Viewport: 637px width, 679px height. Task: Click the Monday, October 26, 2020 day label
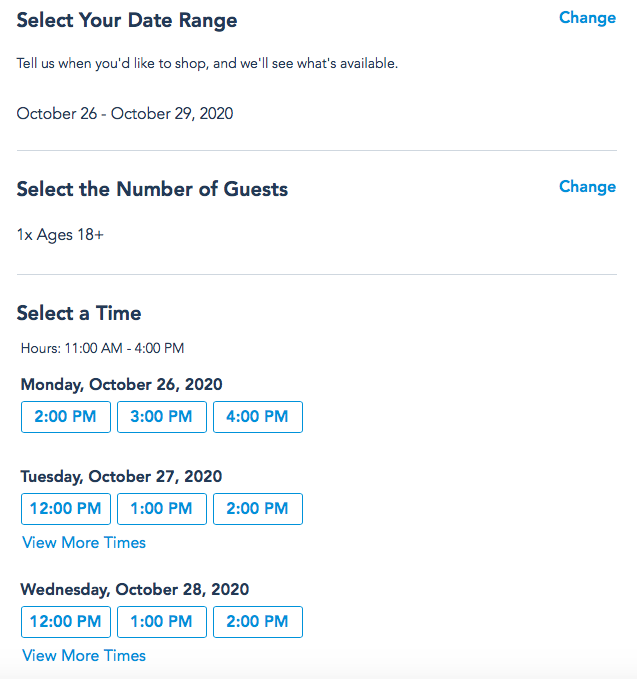click(x=121, y=385)
